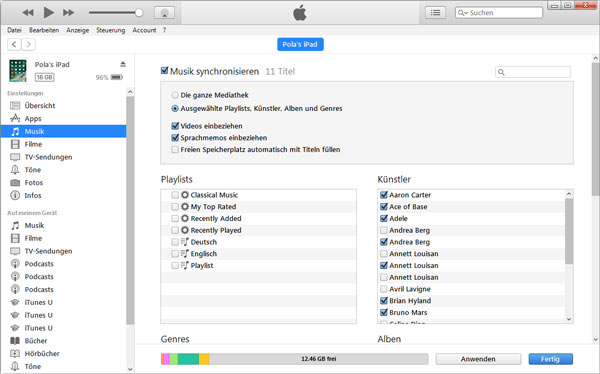Click the Fertig button
Screen dimensions: 600x374
tap(551, 359)
